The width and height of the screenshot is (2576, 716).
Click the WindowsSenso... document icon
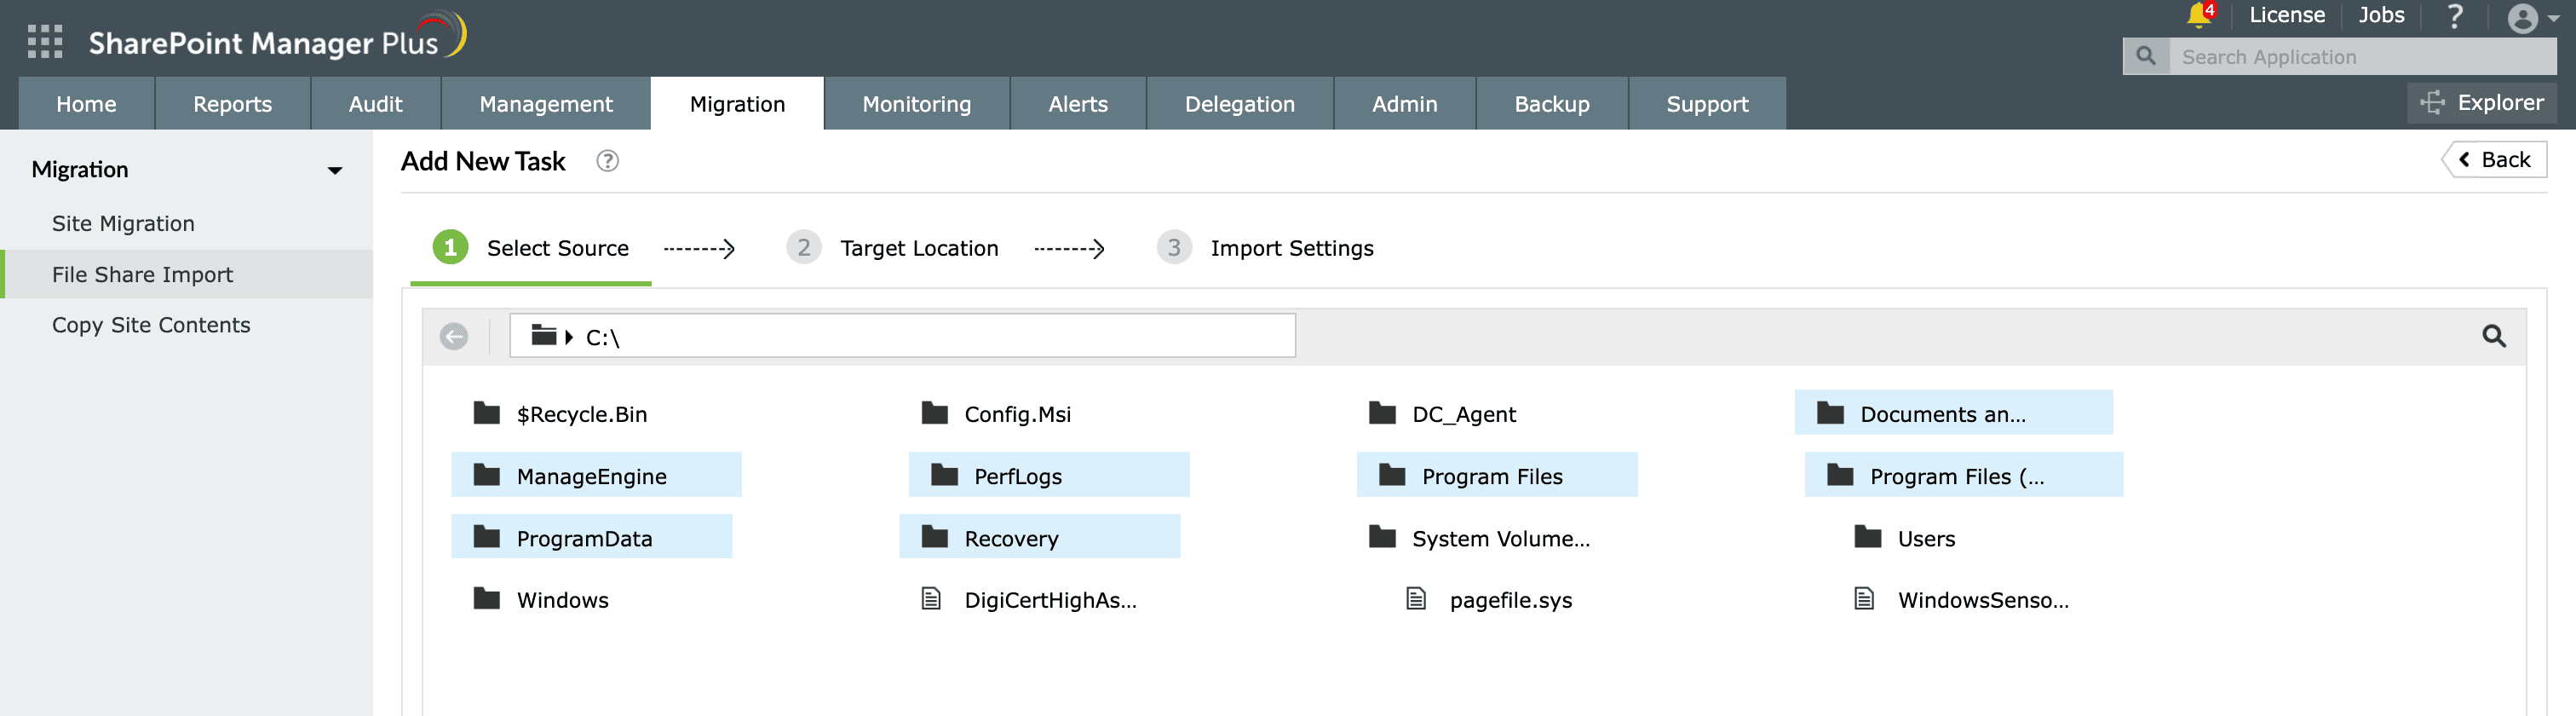tap(1864, 598)
